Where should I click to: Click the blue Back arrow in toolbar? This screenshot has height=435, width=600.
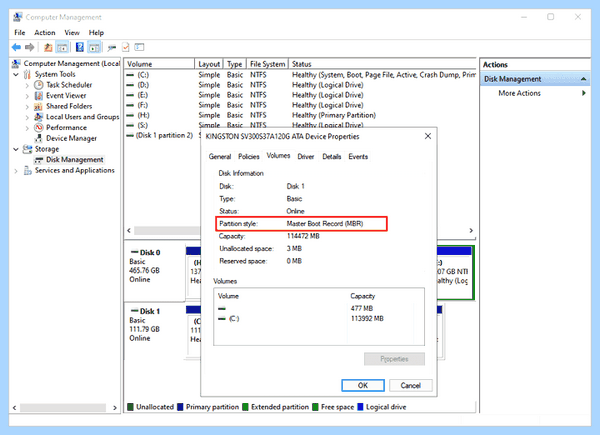pos(16,47)
